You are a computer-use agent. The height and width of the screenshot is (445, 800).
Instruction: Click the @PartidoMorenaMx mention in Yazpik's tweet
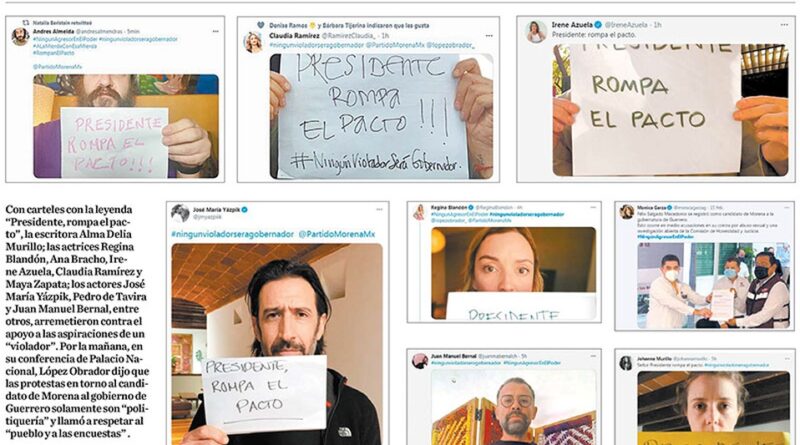click(337, 234)
